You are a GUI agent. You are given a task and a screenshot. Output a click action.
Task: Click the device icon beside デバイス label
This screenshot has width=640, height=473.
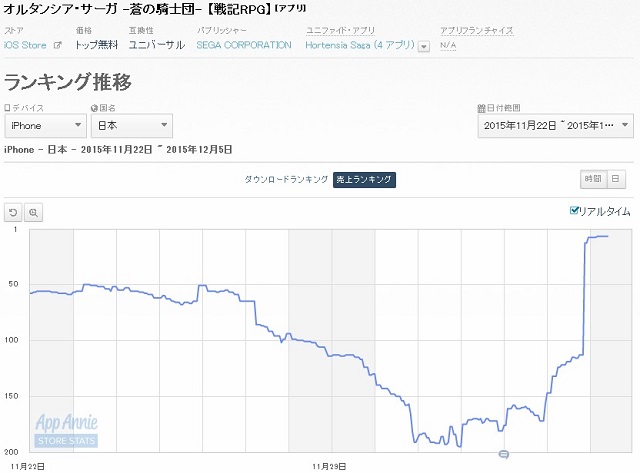(x=7, y=107)
